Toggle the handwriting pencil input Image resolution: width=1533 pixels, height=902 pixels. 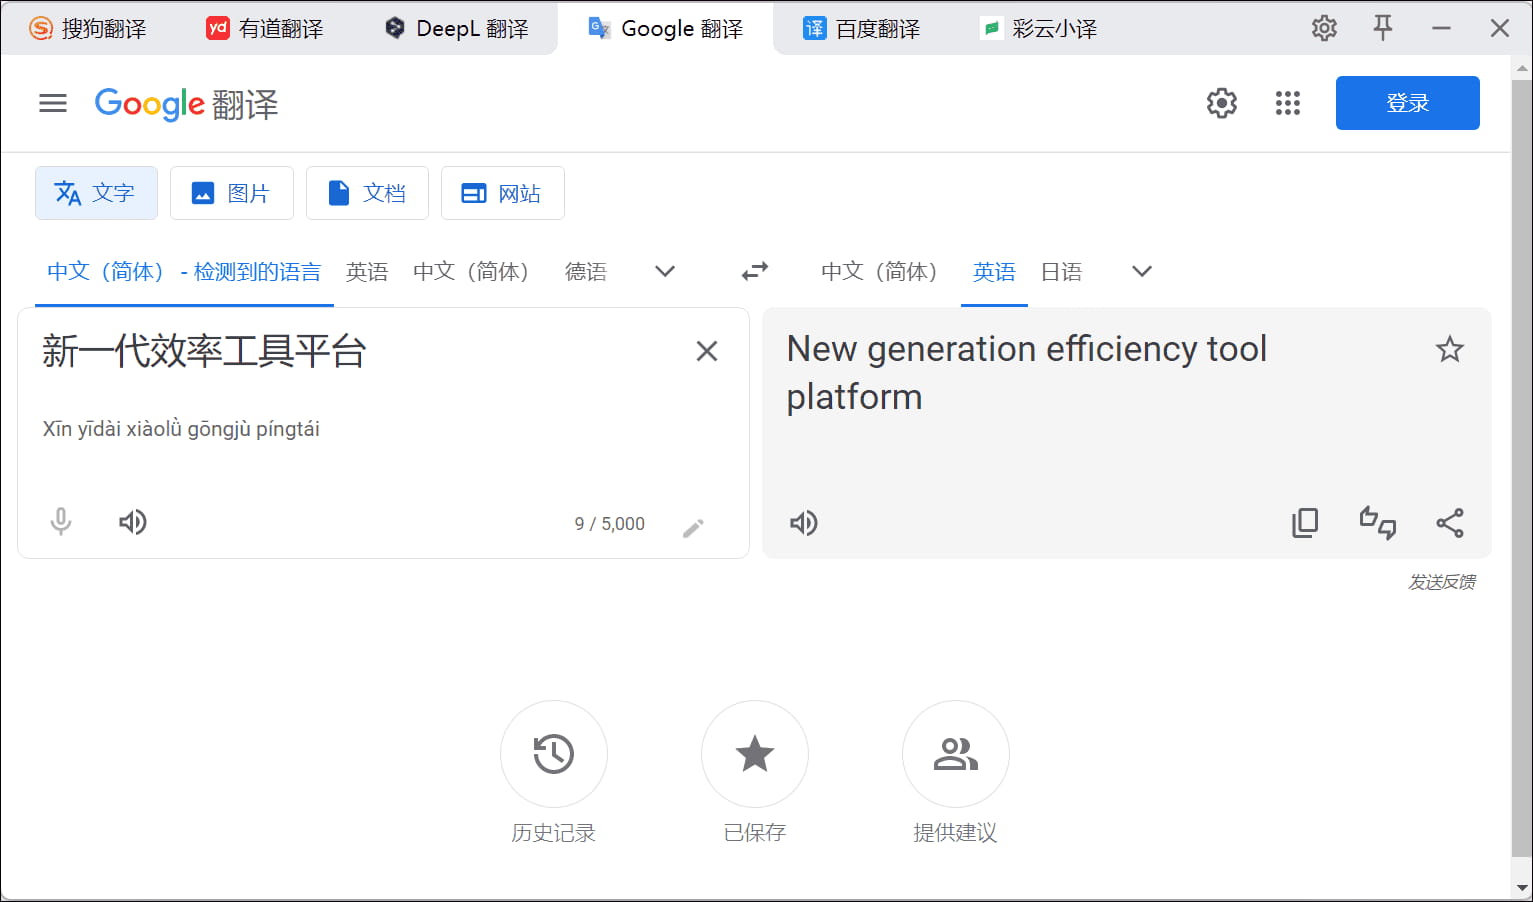(693, 528)
